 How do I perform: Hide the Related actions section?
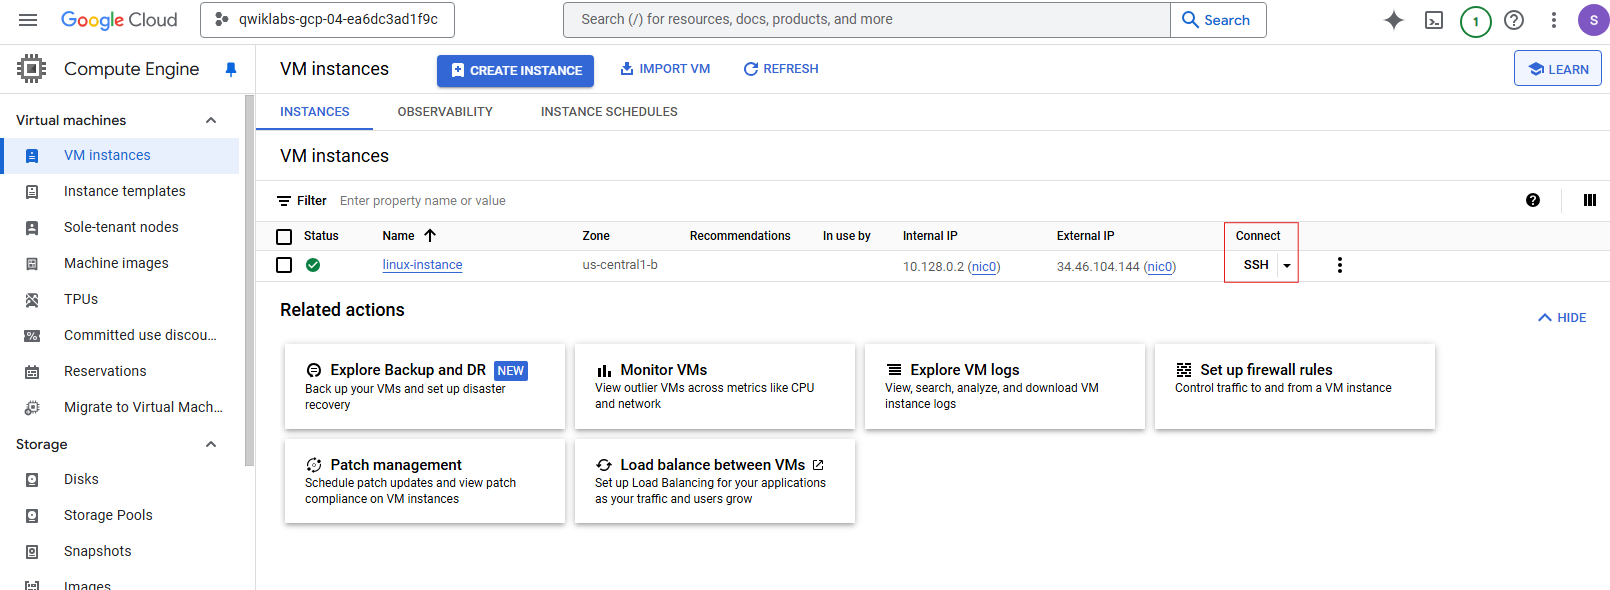click(x=1562, y=318)
